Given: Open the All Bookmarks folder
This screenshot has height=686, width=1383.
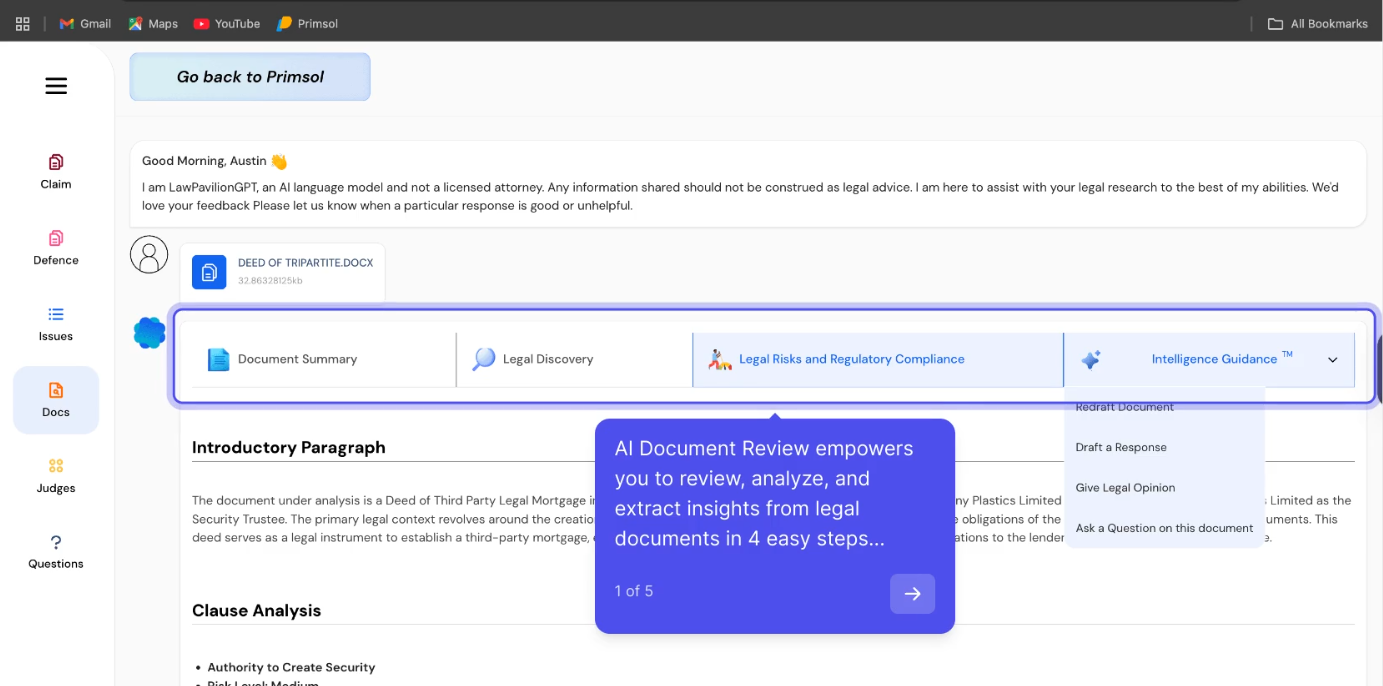Looking at the screenshot, I should (1318, 23).
